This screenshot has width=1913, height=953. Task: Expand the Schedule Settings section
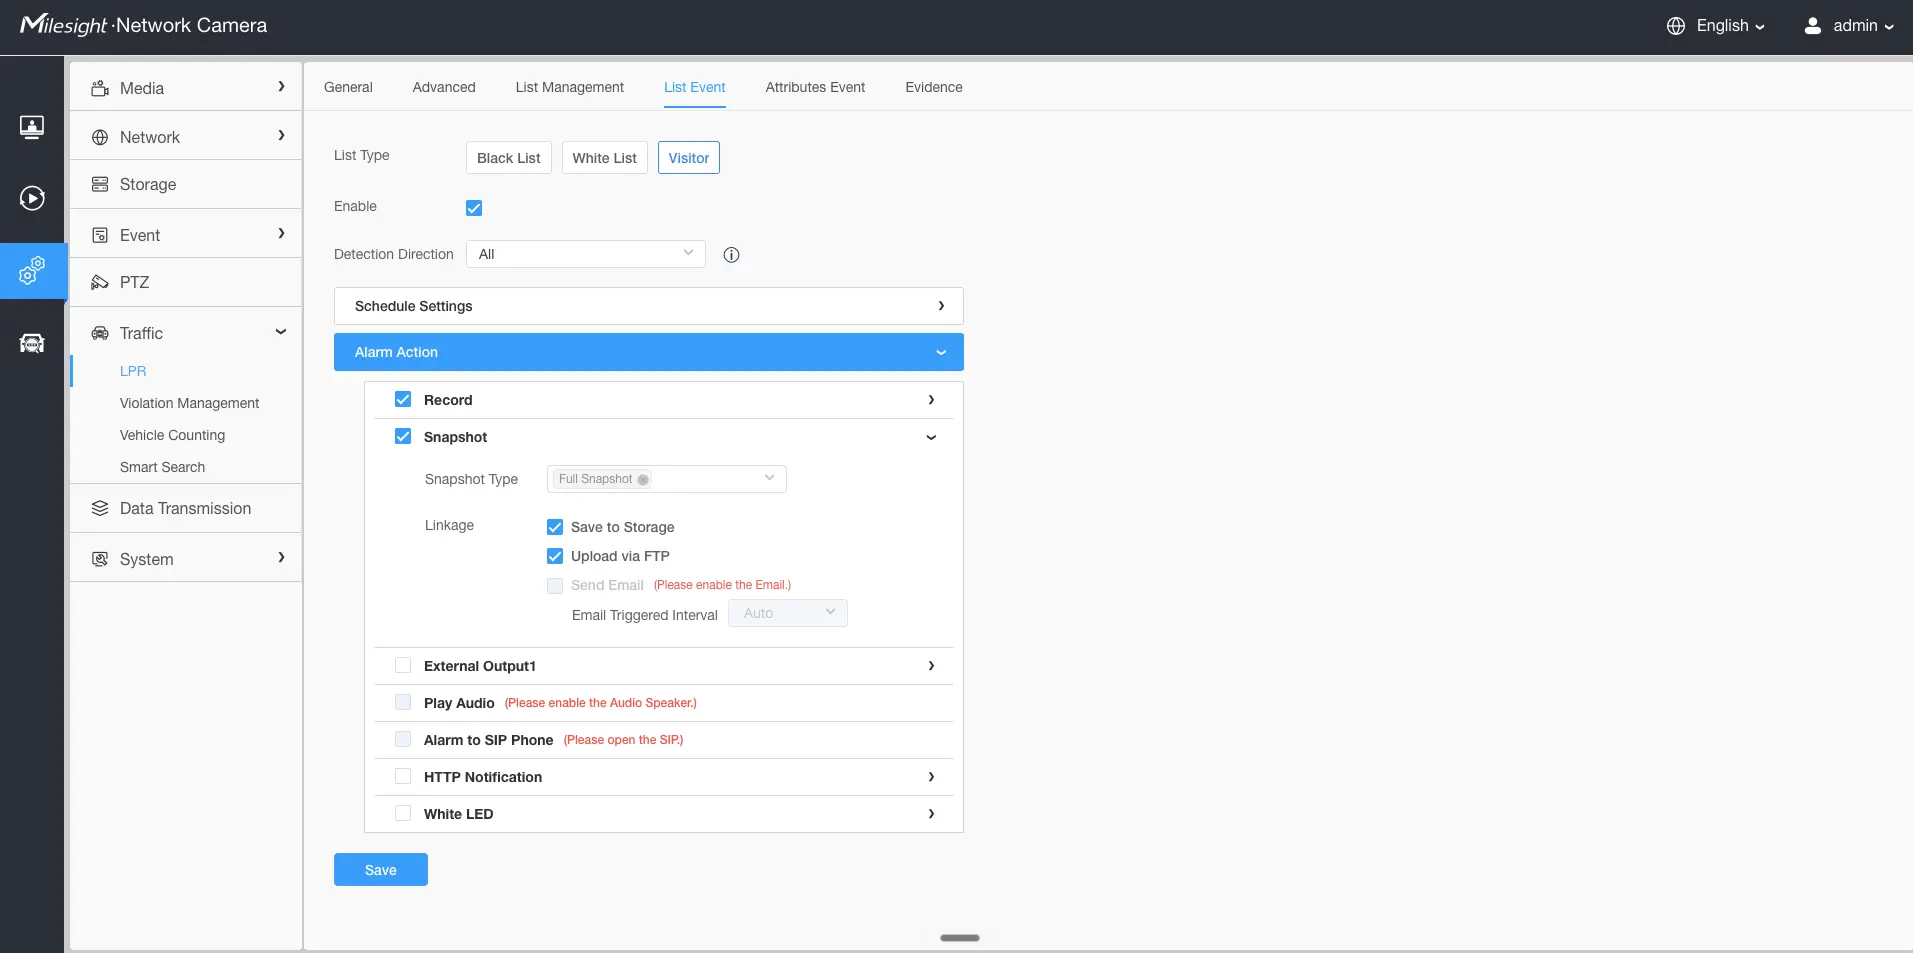coord(649,306)
